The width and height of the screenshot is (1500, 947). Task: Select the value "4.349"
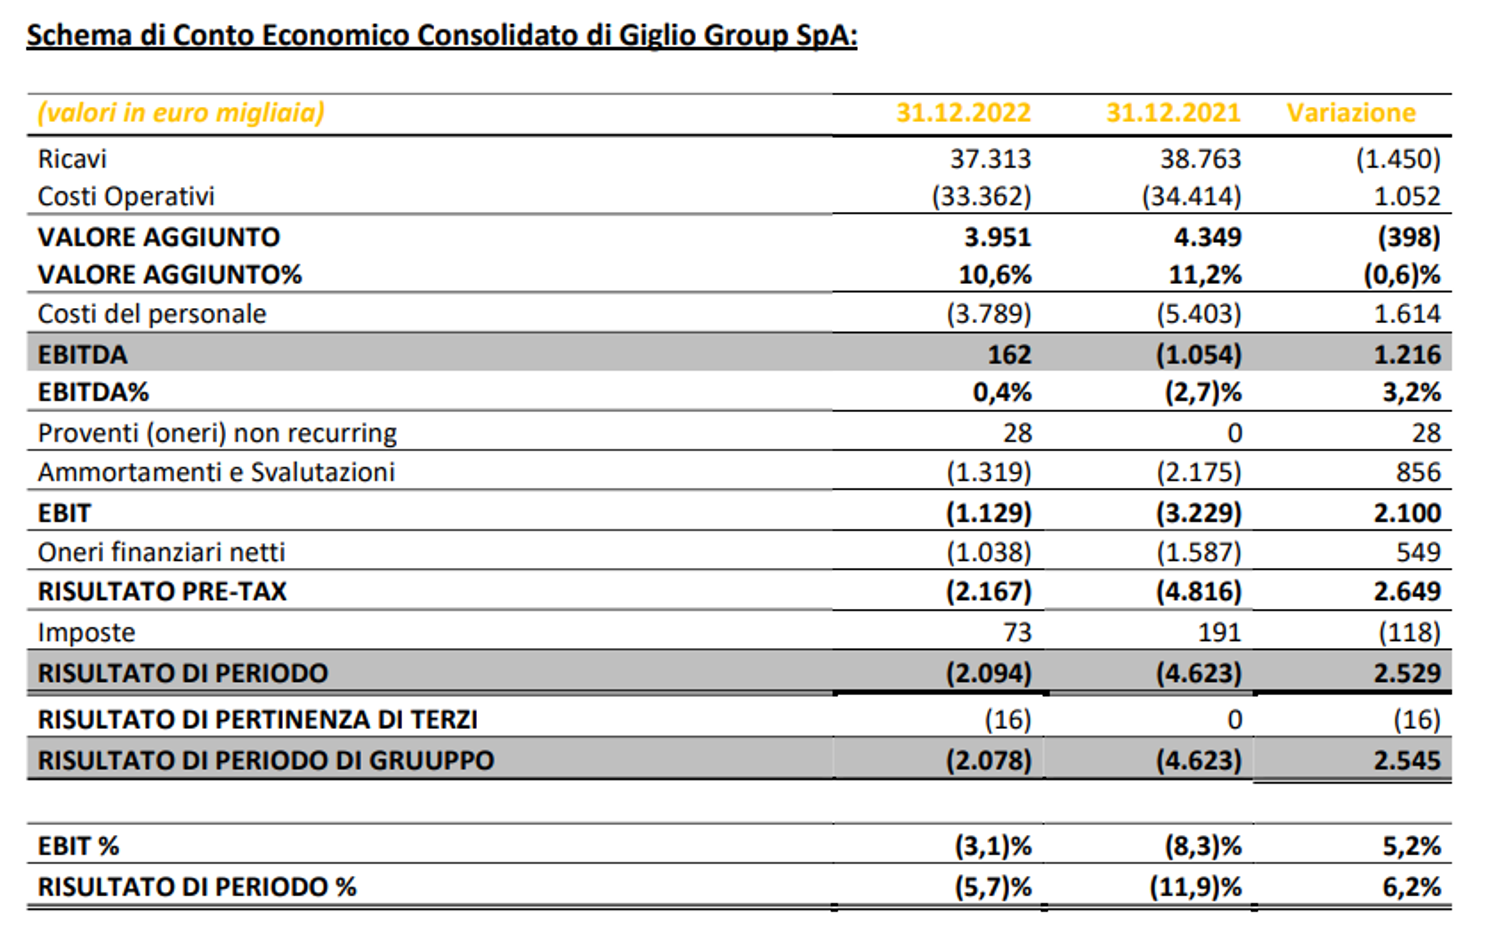point(1207,237)
